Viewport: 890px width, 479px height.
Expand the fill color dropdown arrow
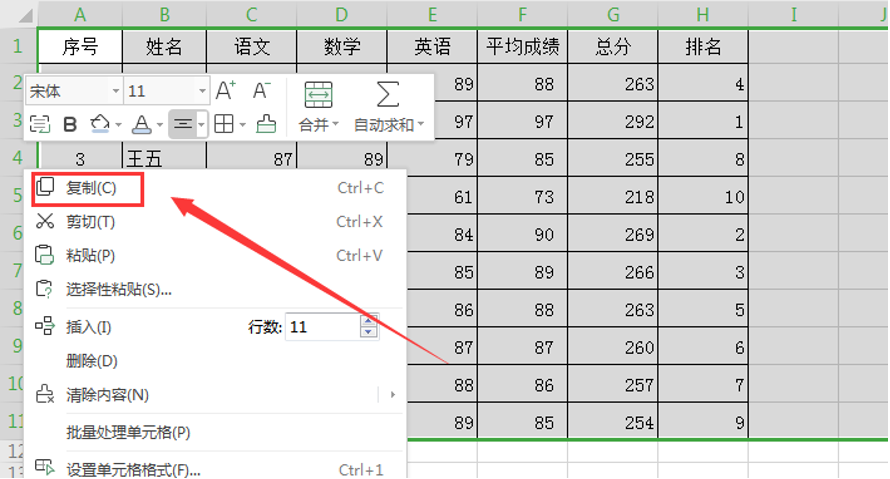(x=118, y=124)
